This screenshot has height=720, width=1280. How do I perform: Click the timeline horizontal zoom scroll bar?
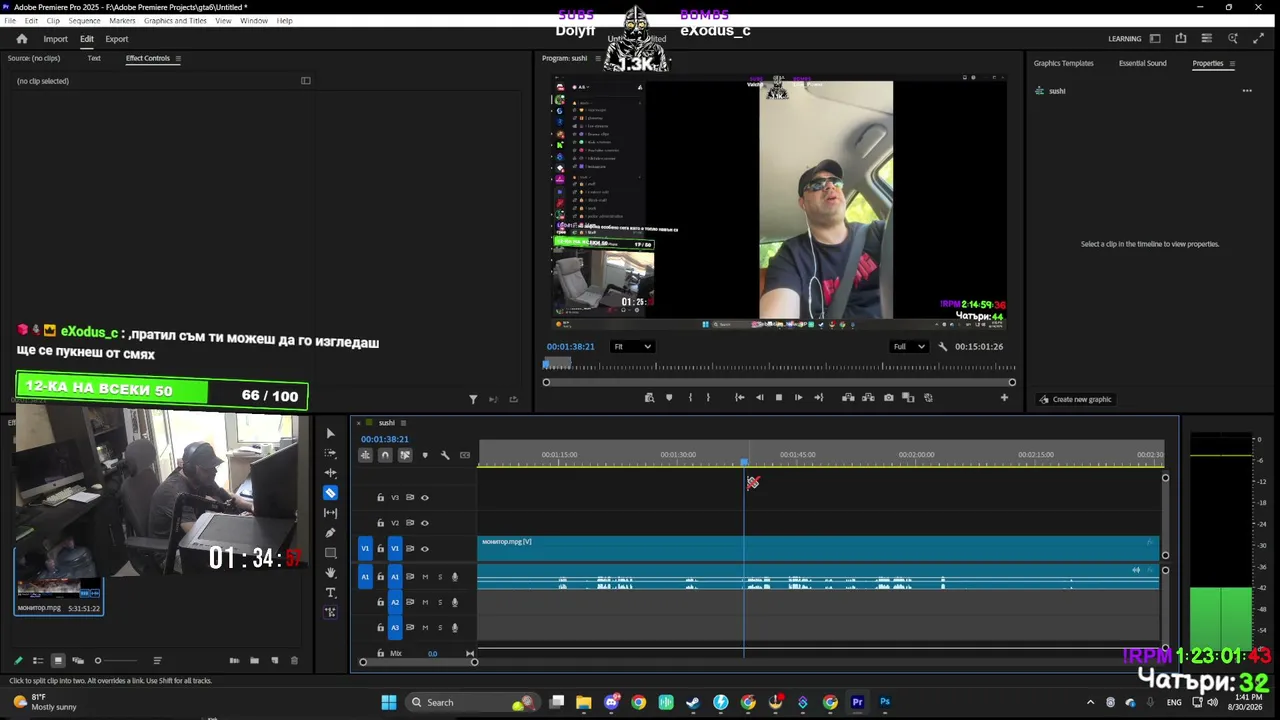click(x=418, y=662)
